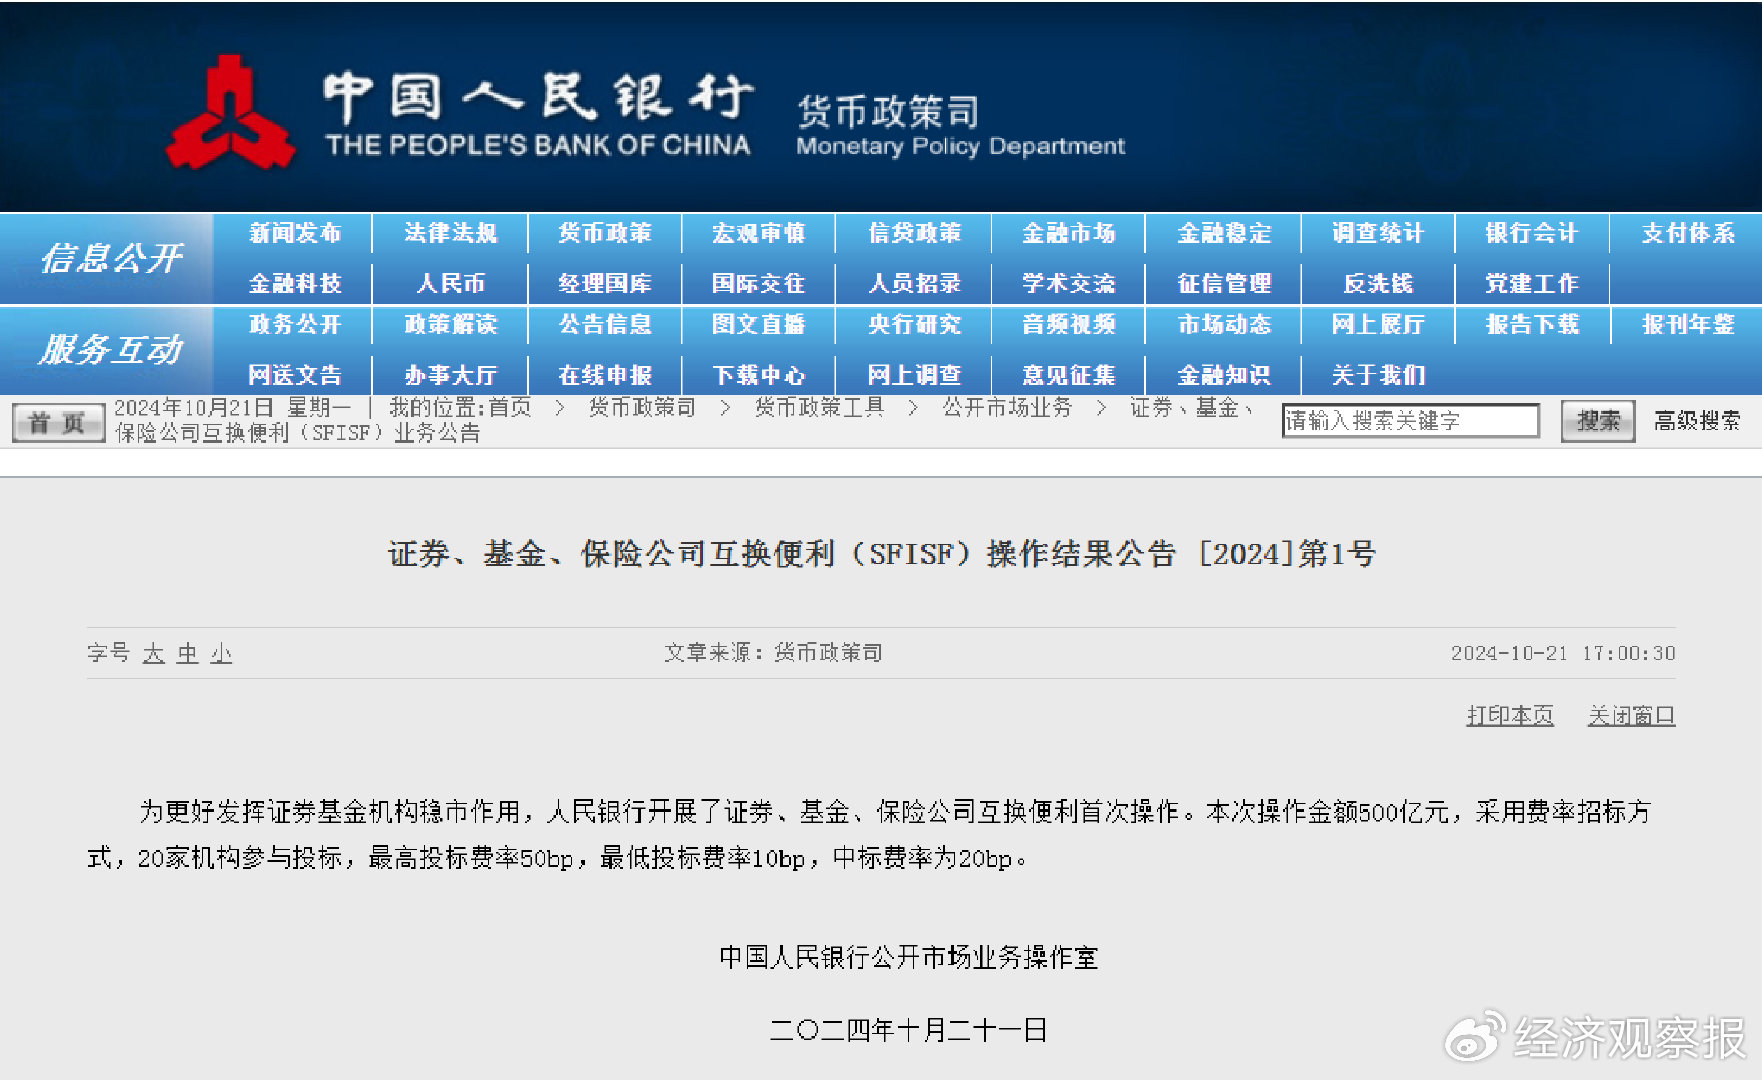Click 打印本页 print link
Image resolution: width=1762 pixels, height=1080 pixels.
[1509, 715]
